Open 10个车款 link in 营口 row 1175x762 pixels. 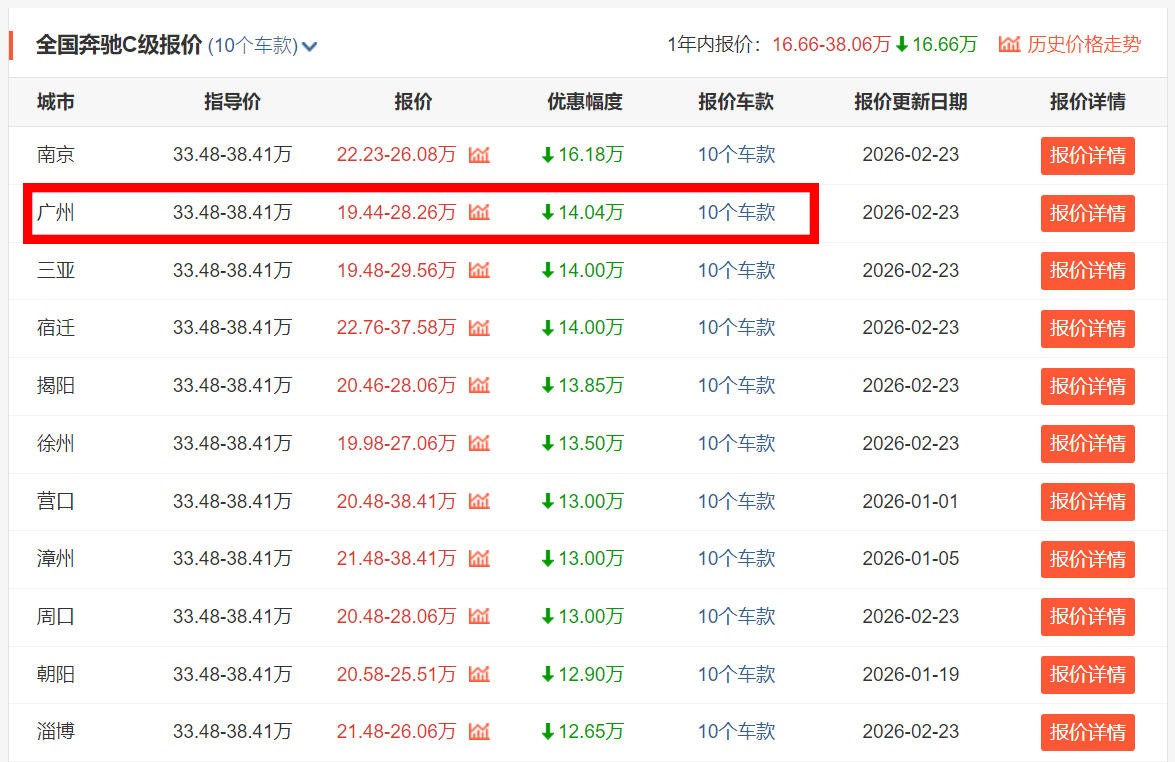tap(737, 501)
